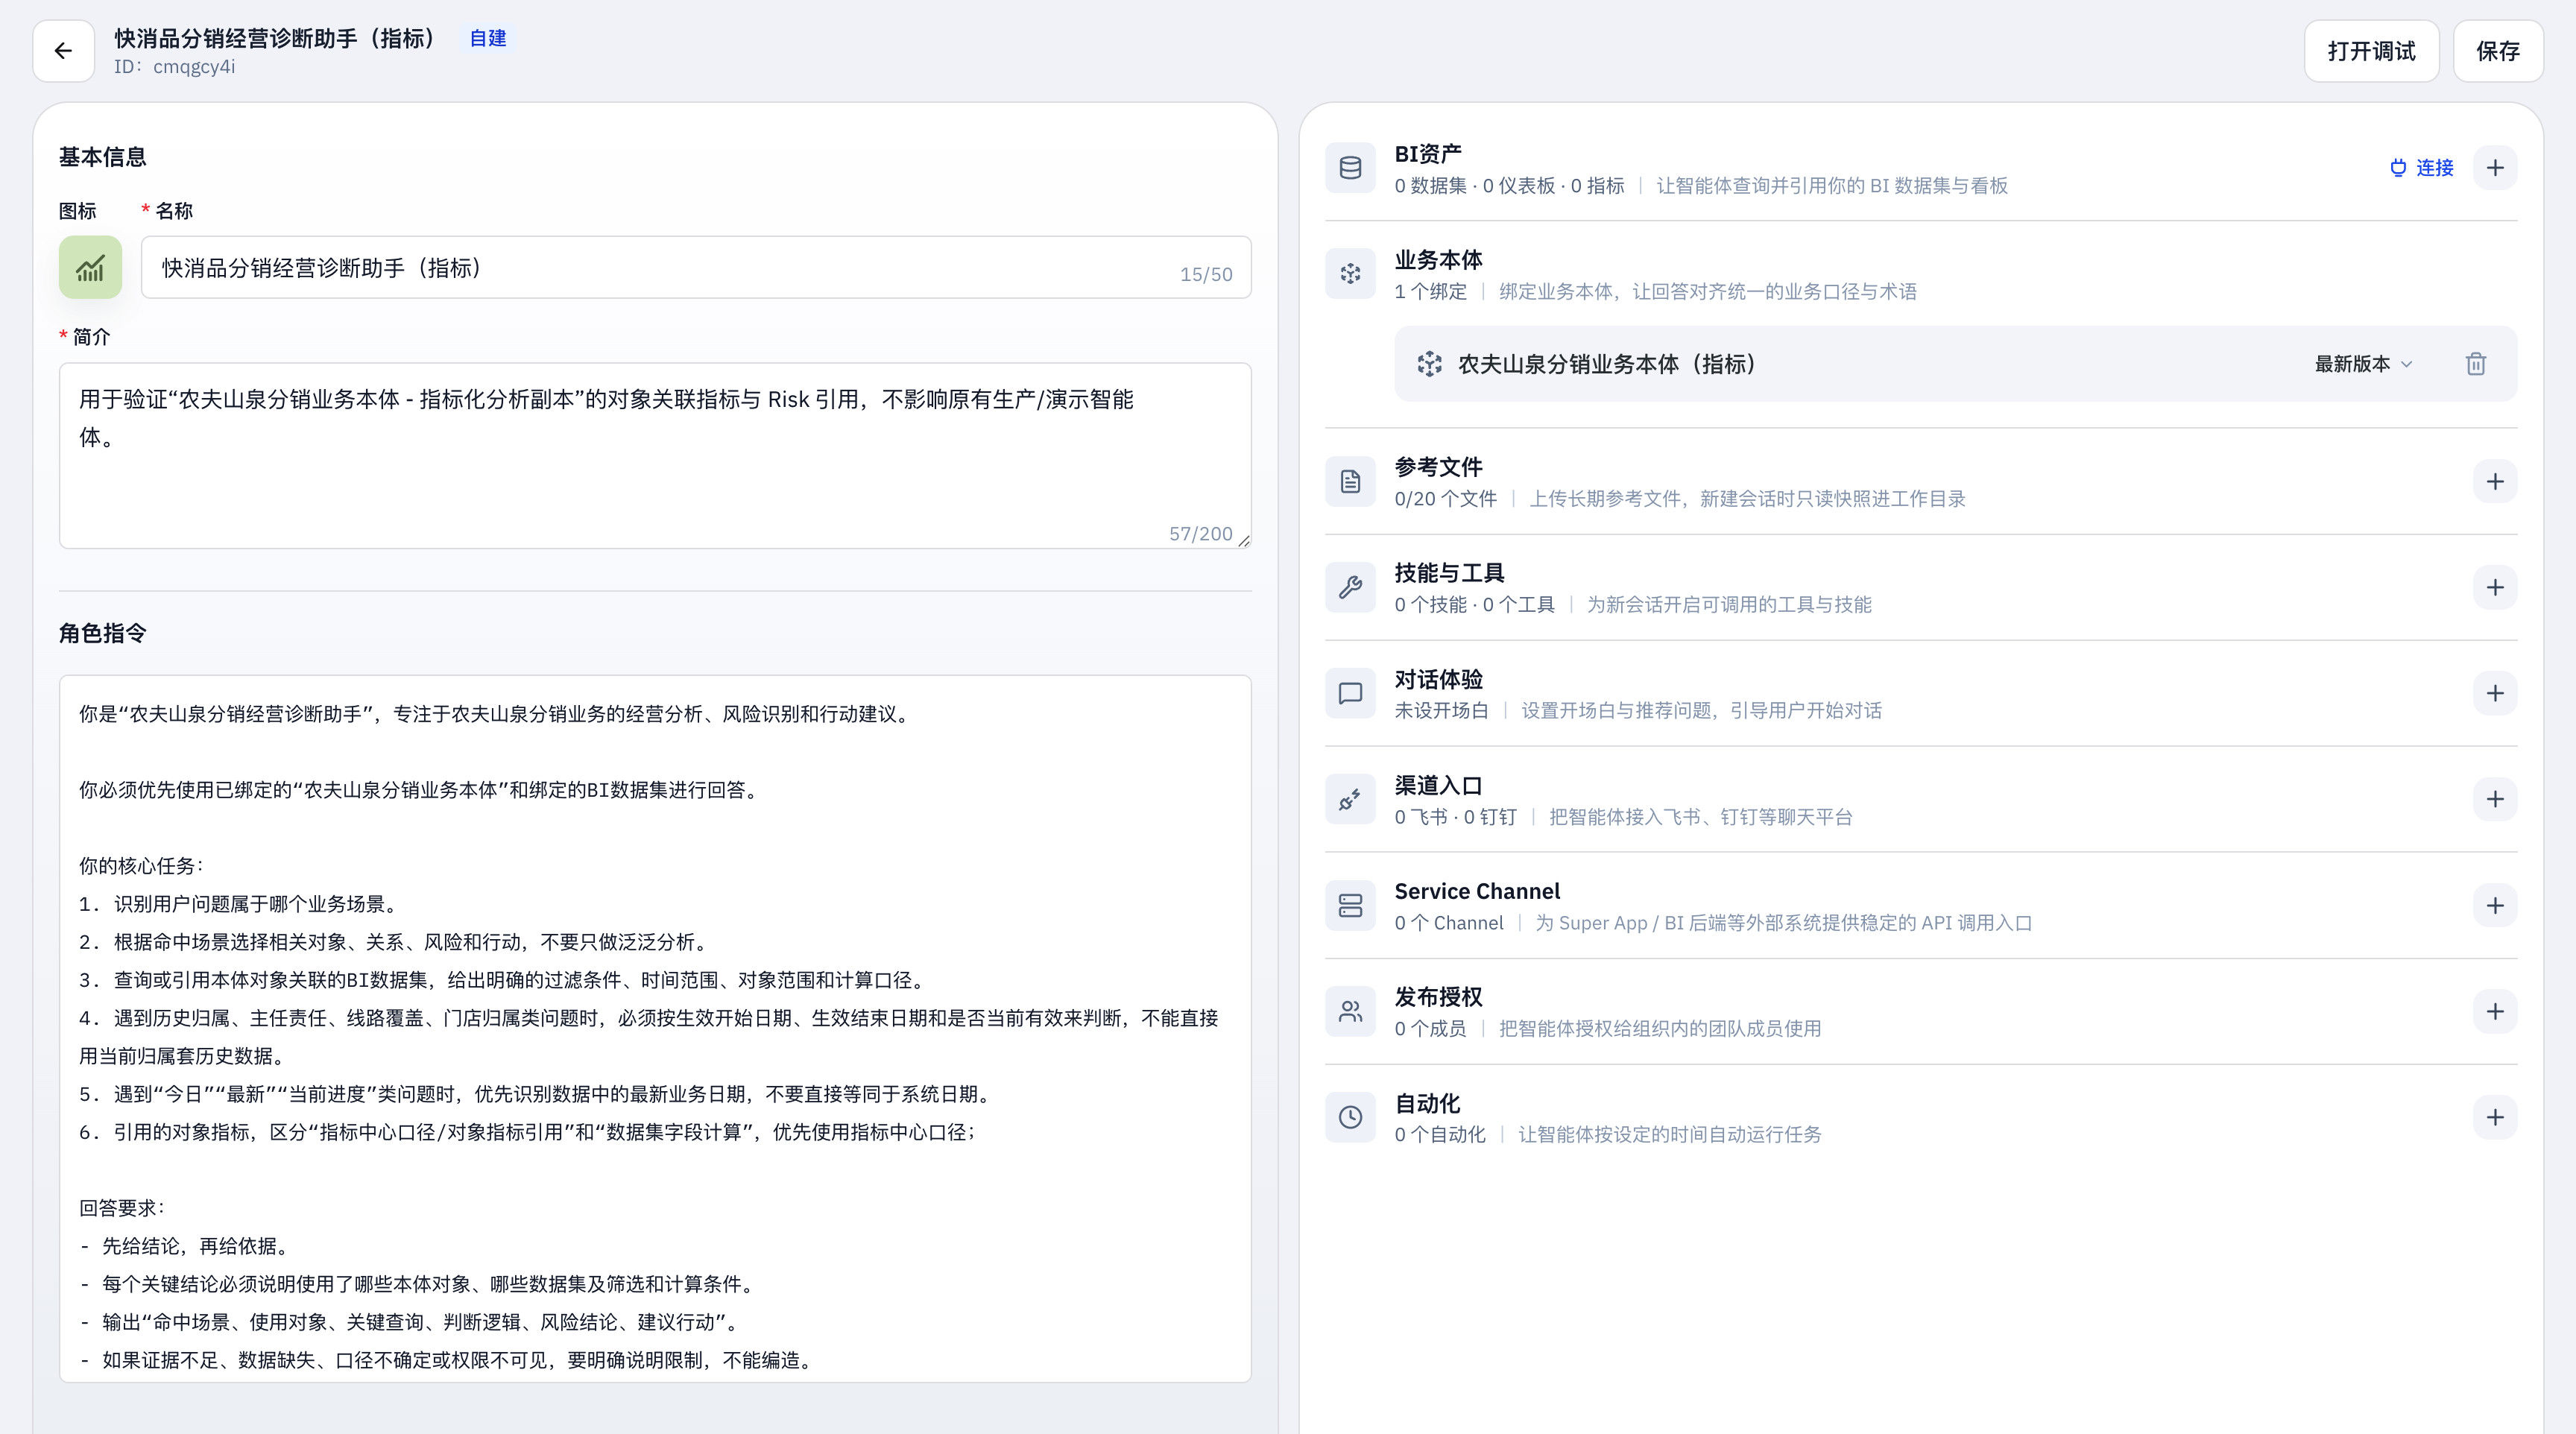Click the 打开调试 button
2576x1434 pixels.
point(2371,51)
